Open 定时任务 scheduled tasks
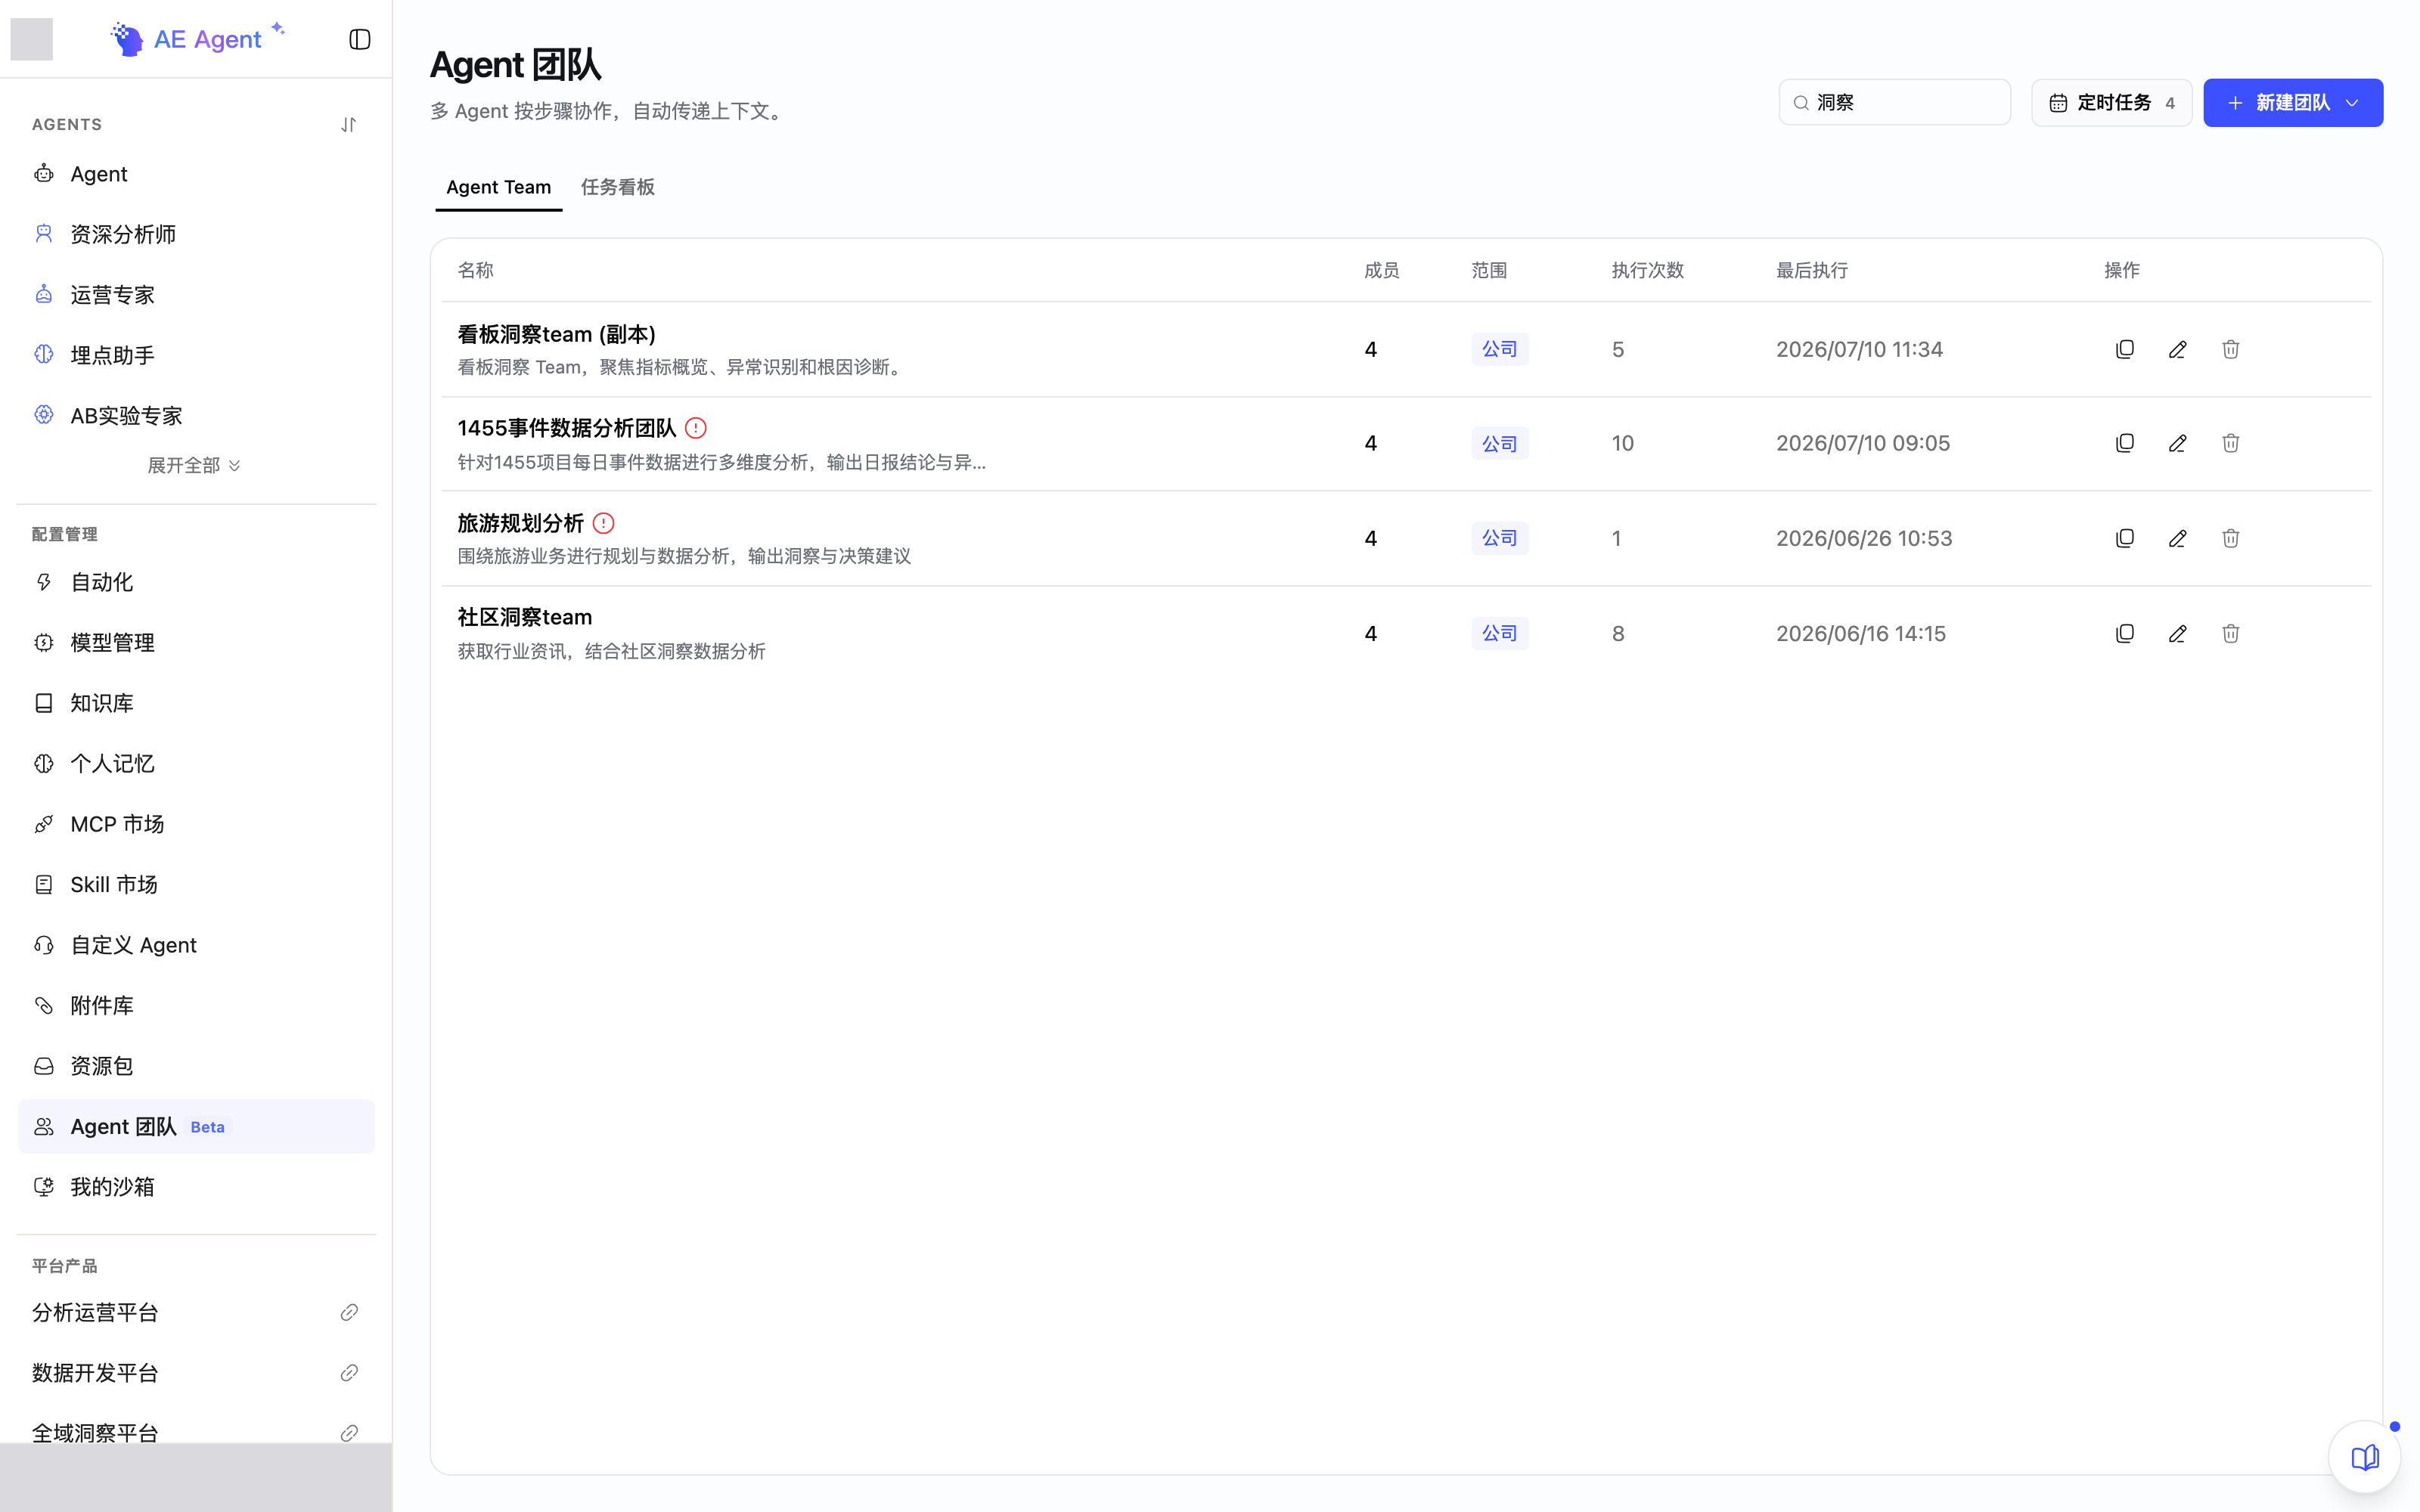The image size is (2420, 1512). (x=2112, y=103)
